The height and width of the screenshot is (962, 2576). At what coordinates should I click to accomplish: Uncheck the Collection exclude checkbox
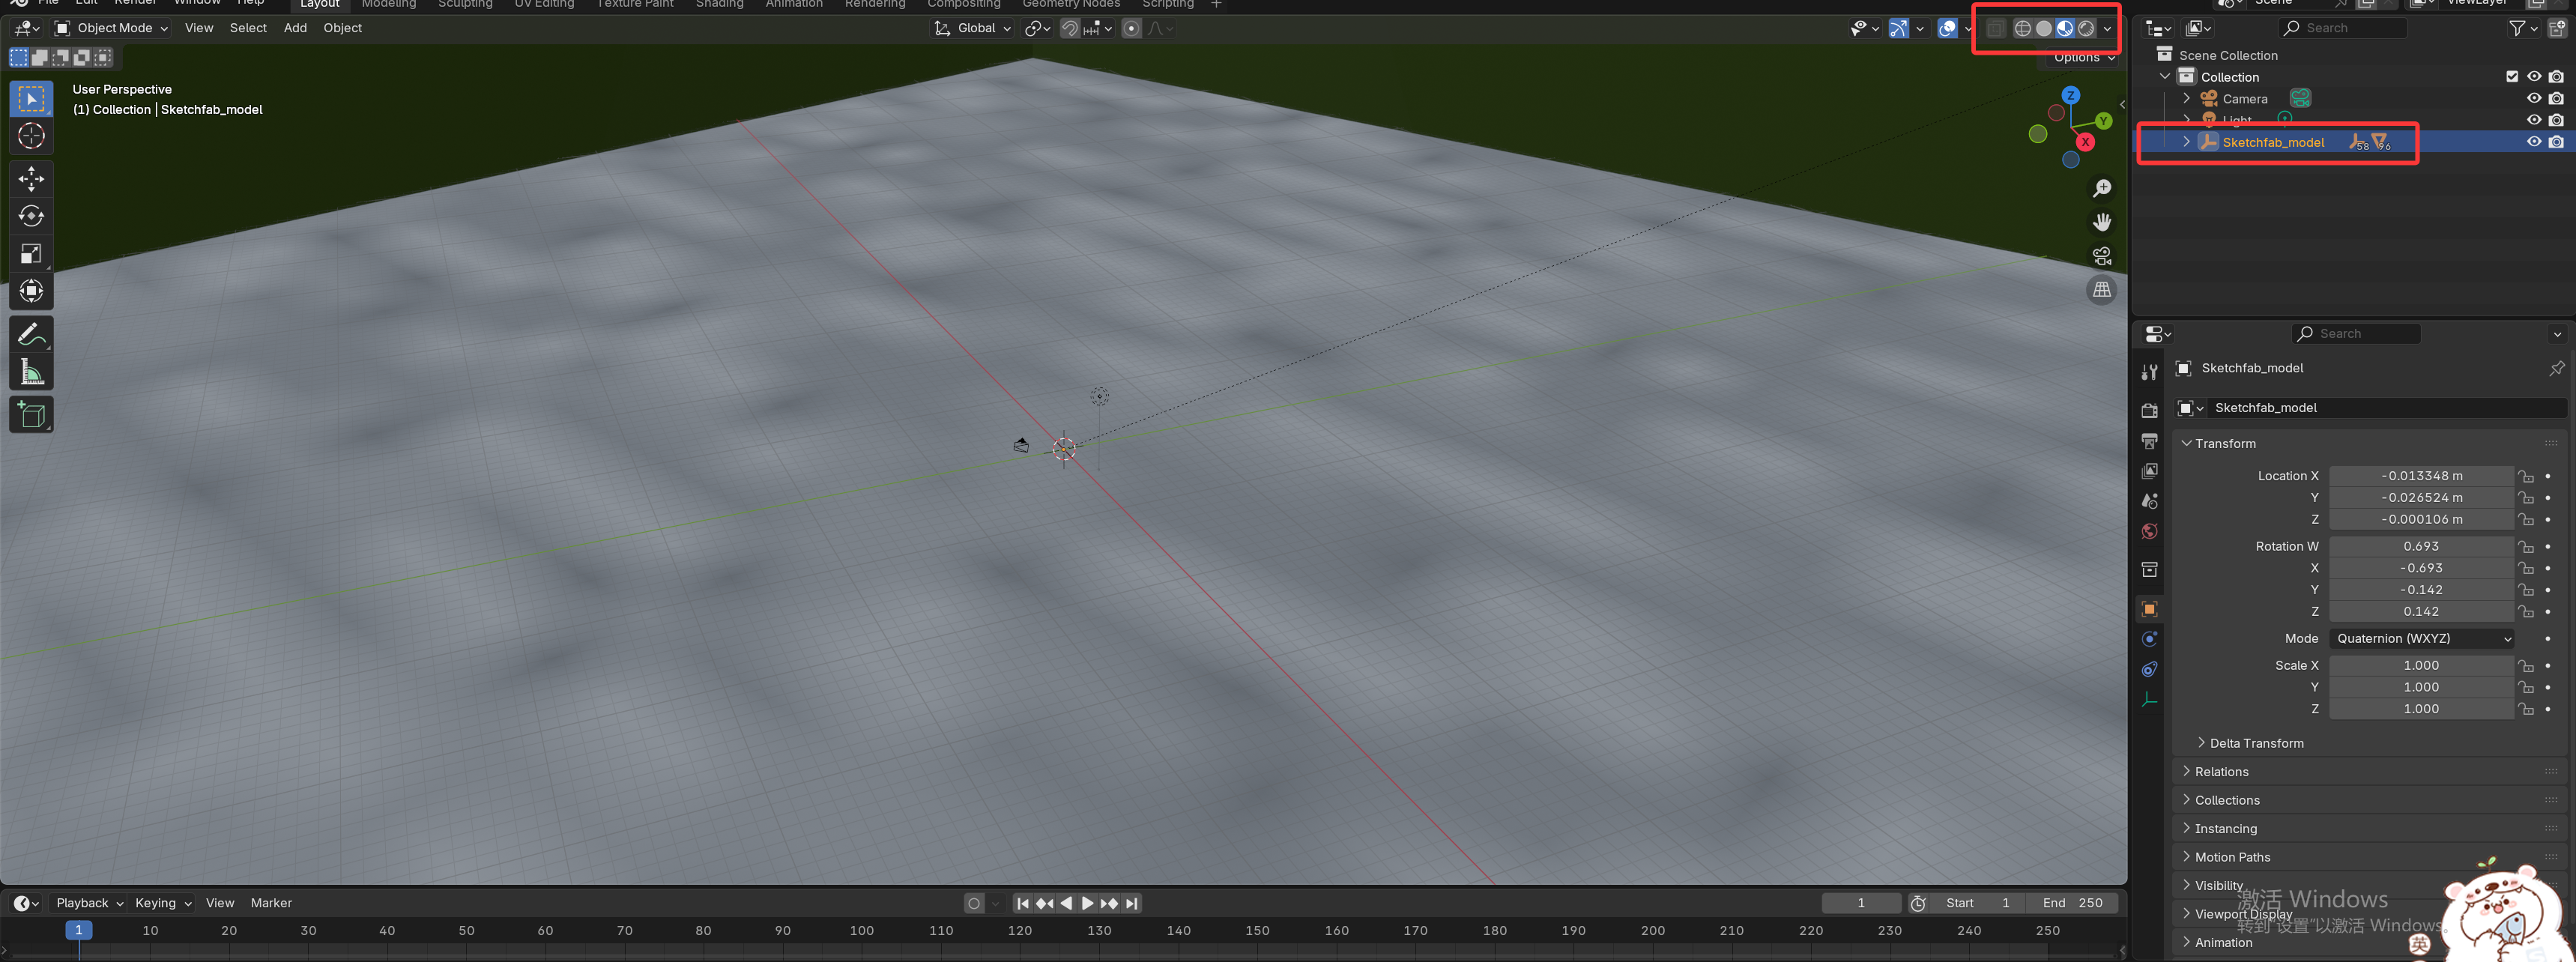[x=2511, y=77]
